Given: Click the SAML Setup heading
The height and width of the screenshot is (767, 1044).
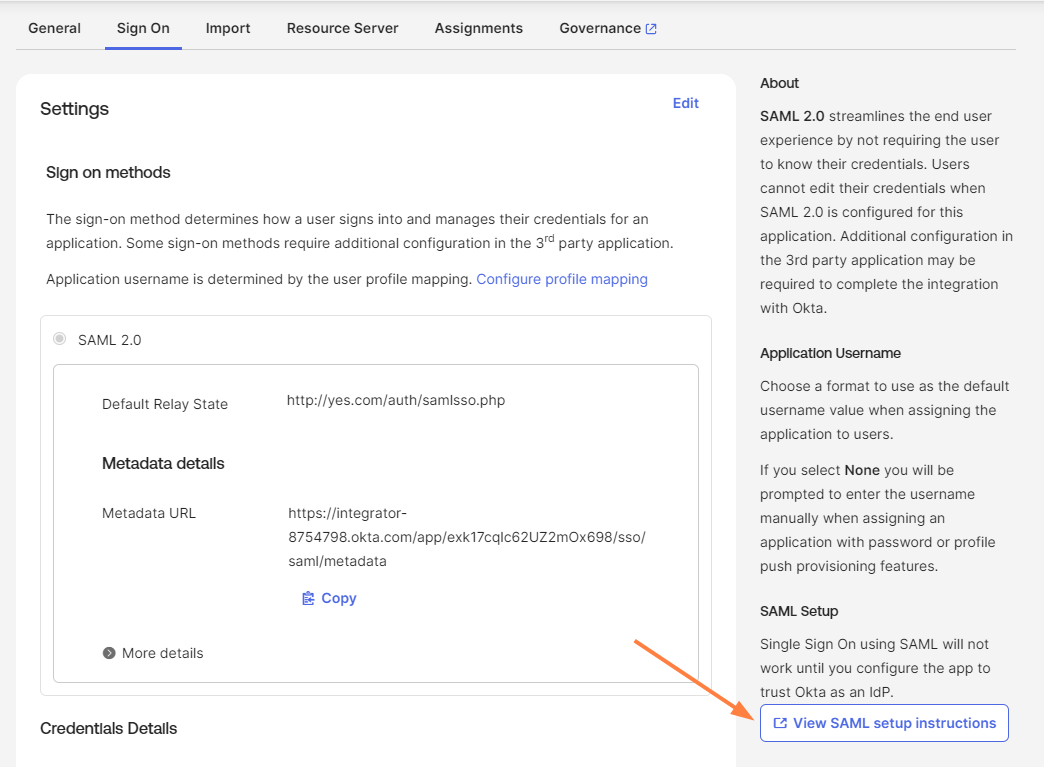Looking at the screenshot, I should point(799,611).
